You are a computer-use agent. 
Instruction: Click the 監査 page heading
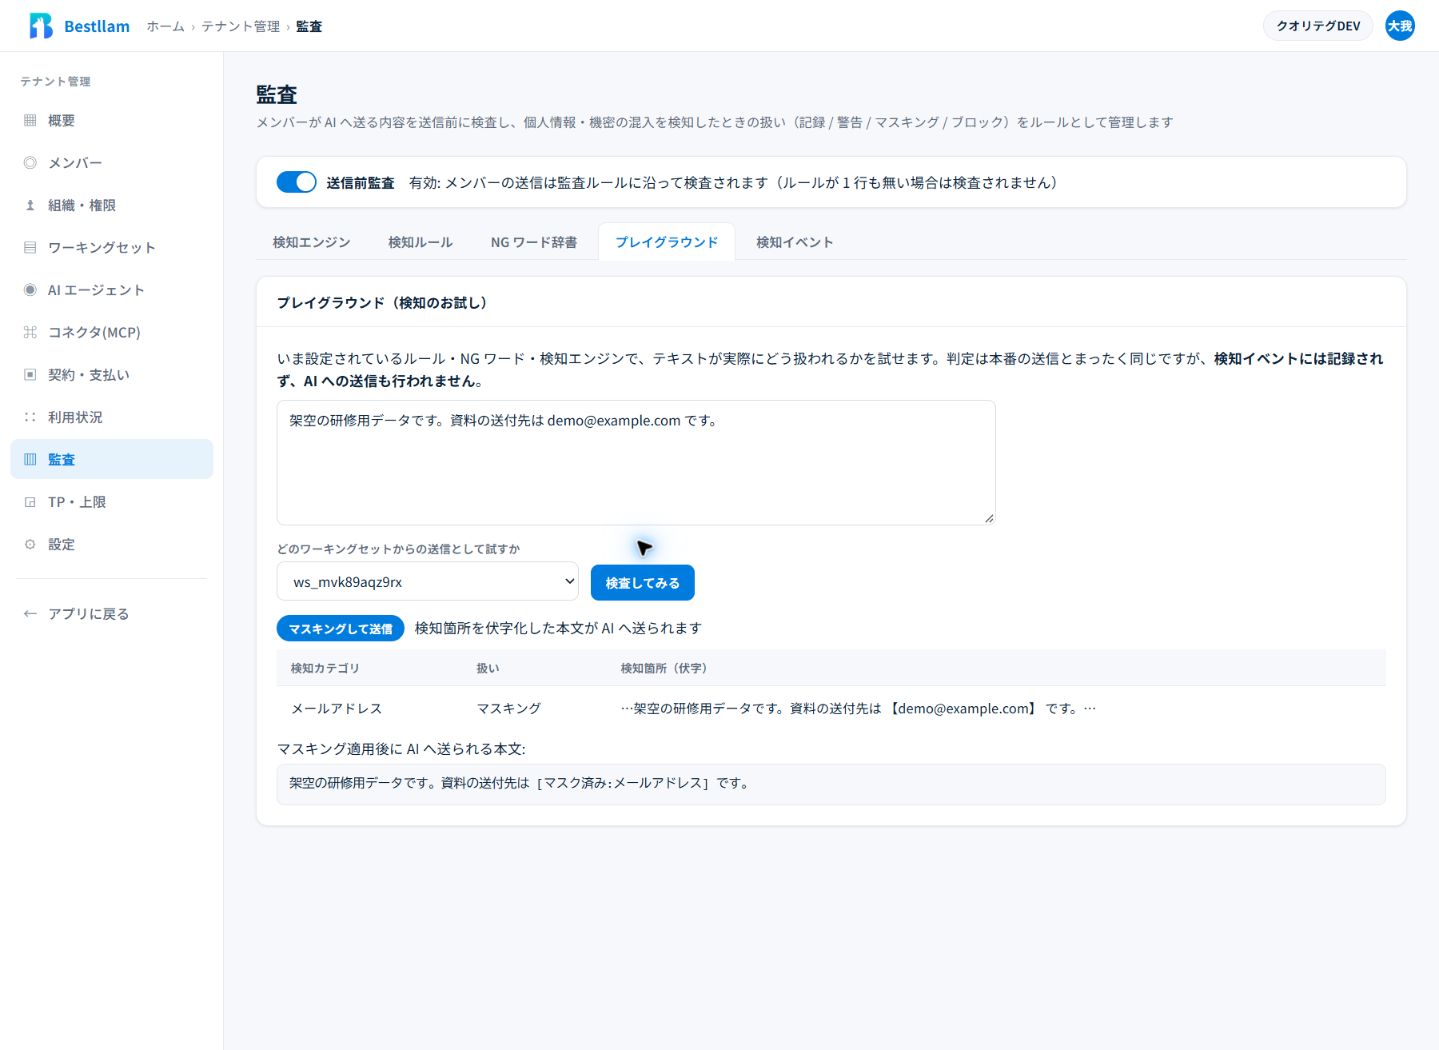click(277, 95)
